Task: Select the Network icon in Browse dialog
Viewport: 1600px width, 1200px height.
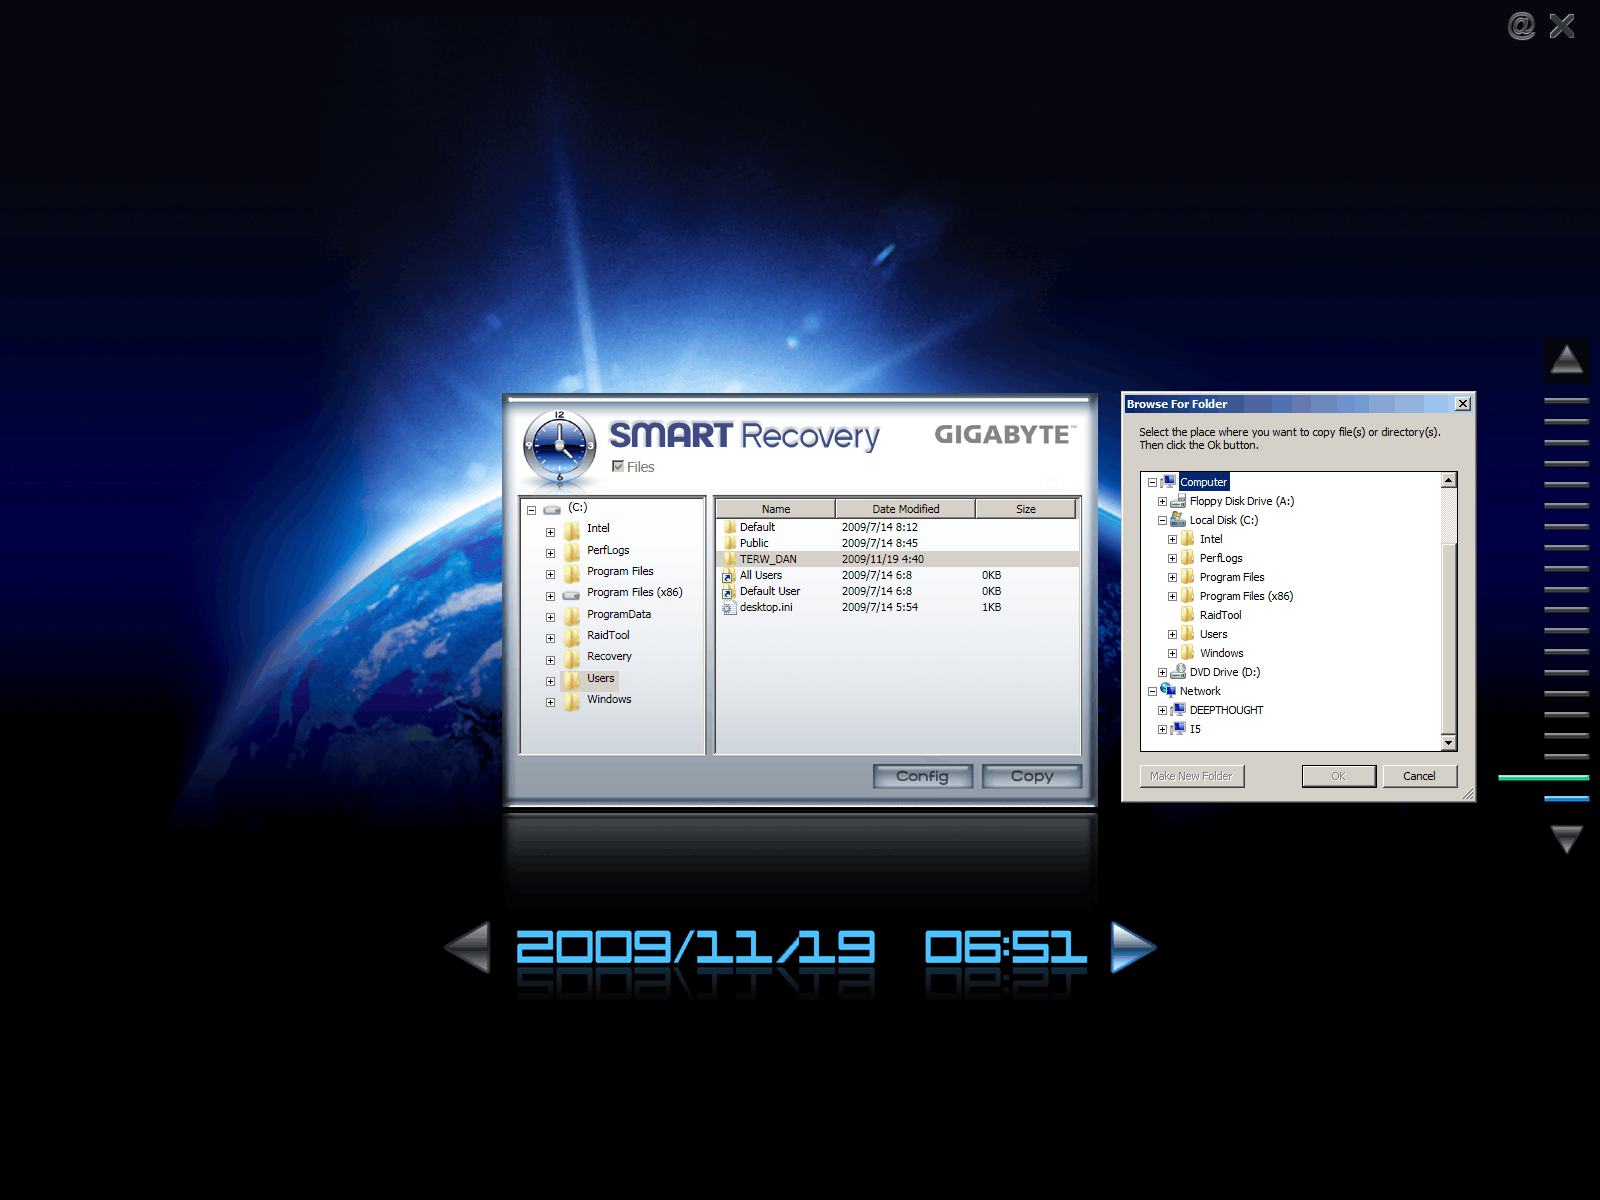Action: pyautogui.click(x=1168, y=691)
